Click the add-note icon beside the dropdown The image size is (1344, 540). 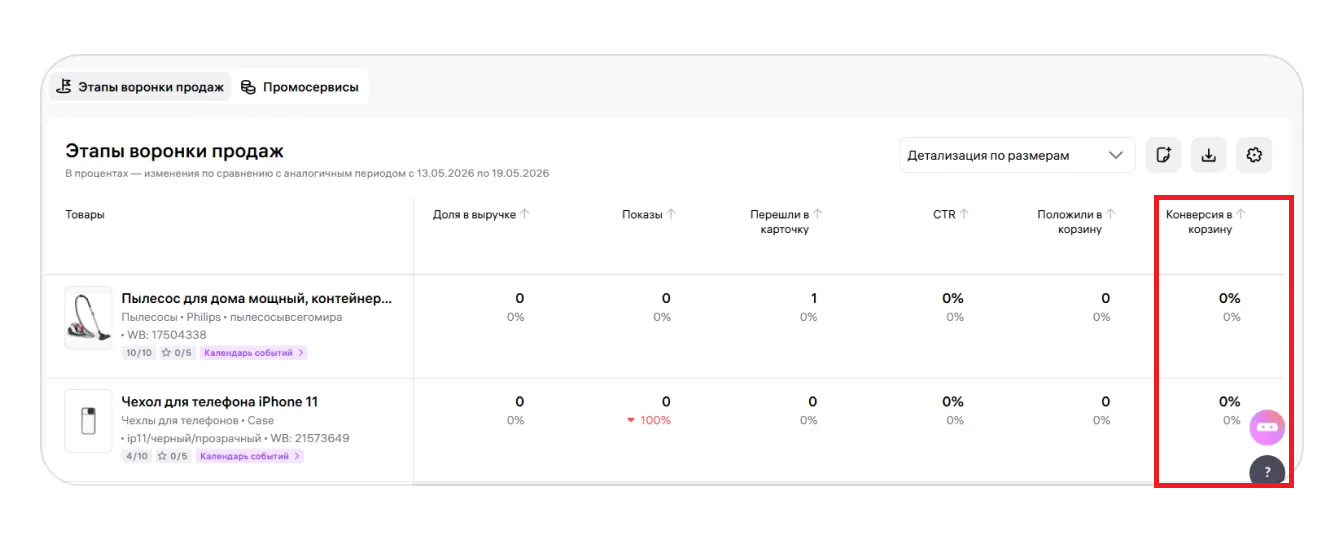1163,155
